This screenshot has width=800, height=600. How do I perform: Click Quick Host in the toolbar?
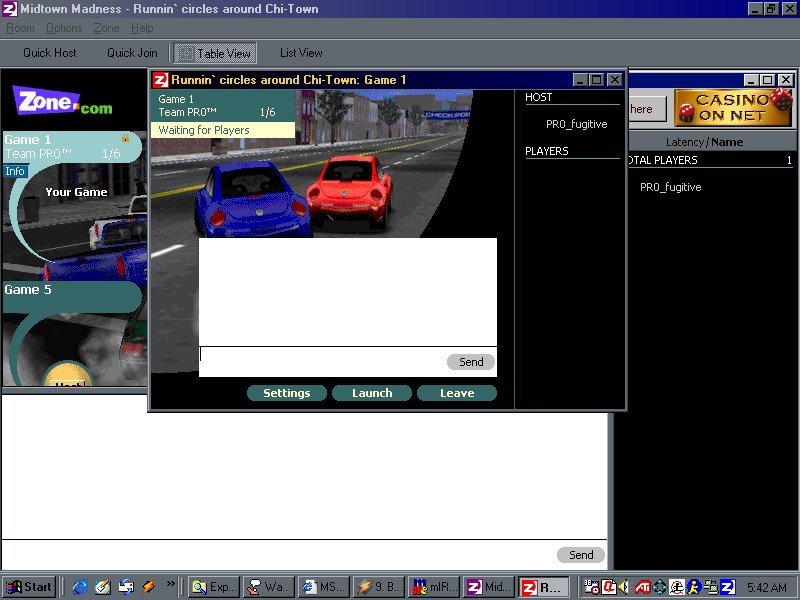[49, 53]
